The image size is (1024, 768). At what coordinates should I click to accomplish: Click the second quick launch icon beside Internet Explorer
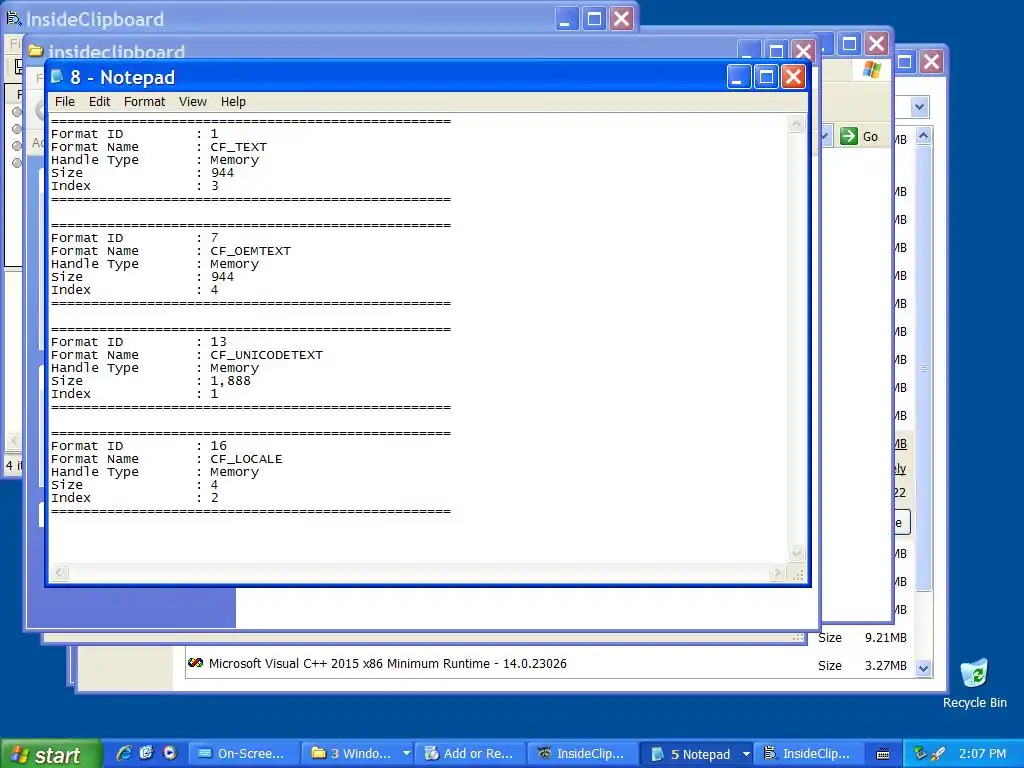click(x=146, y=753)
